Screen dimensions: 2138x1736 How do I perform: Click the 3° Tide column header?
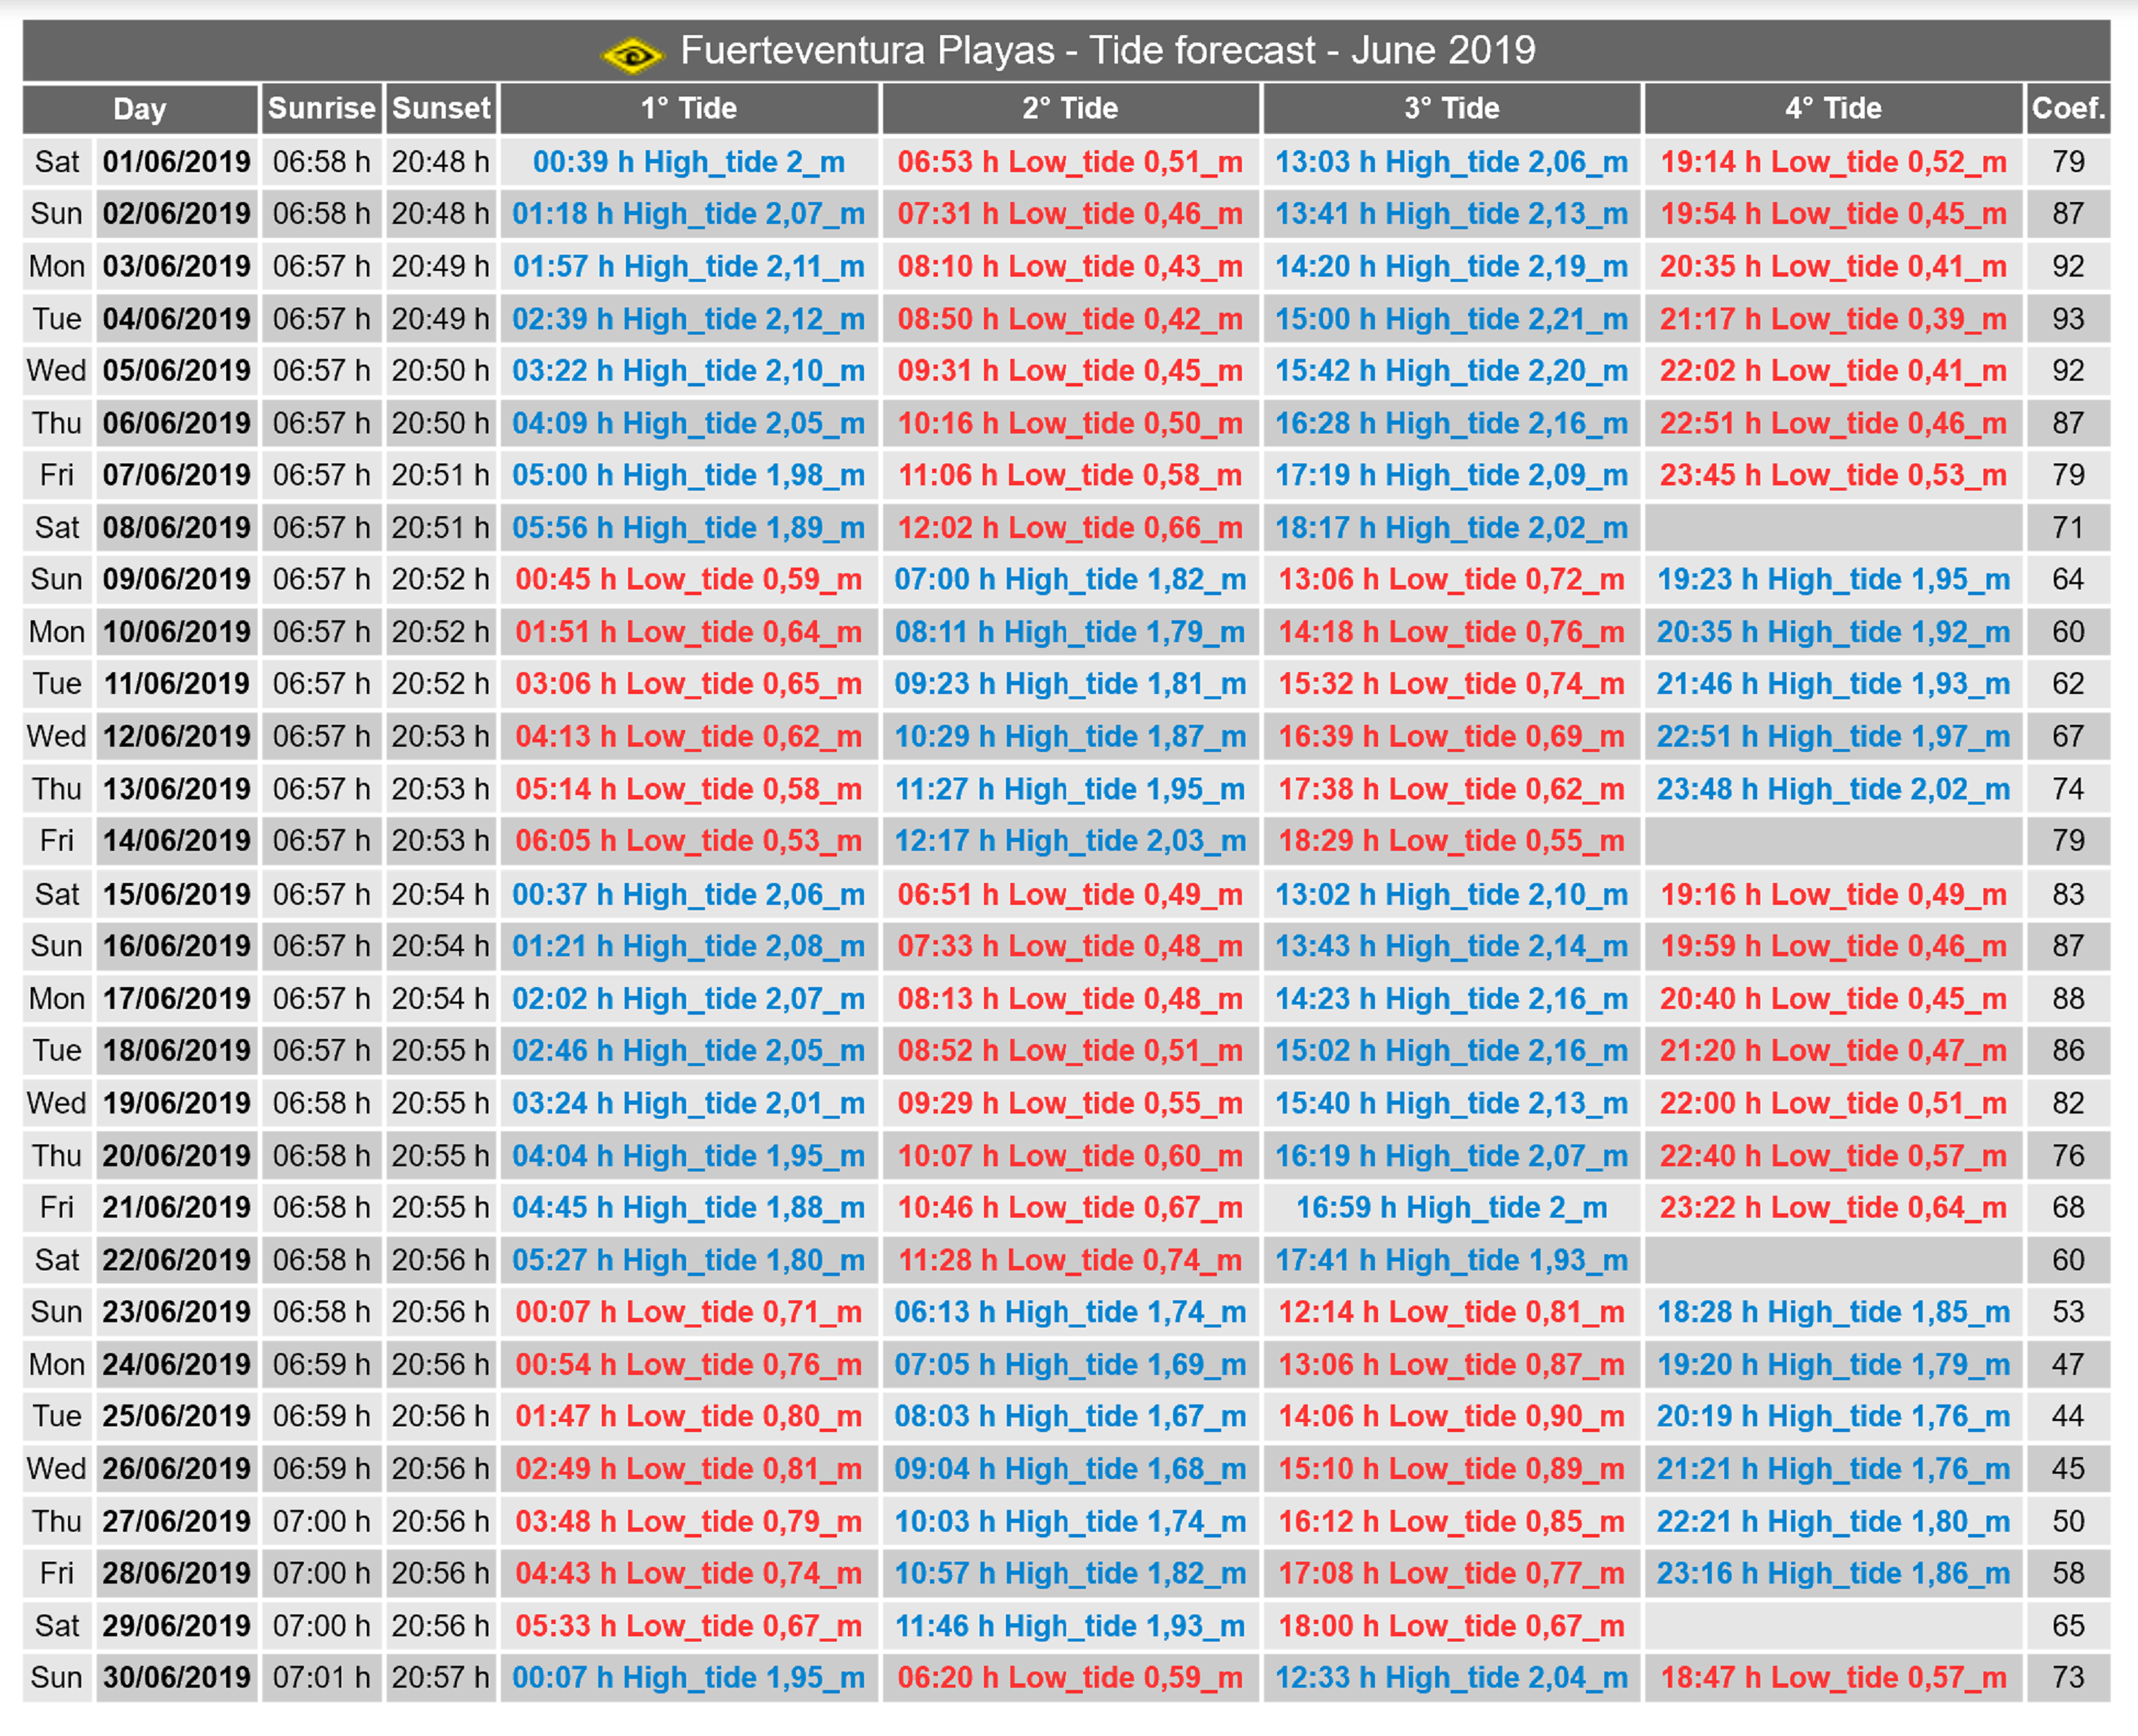[x=1452, y=108]
